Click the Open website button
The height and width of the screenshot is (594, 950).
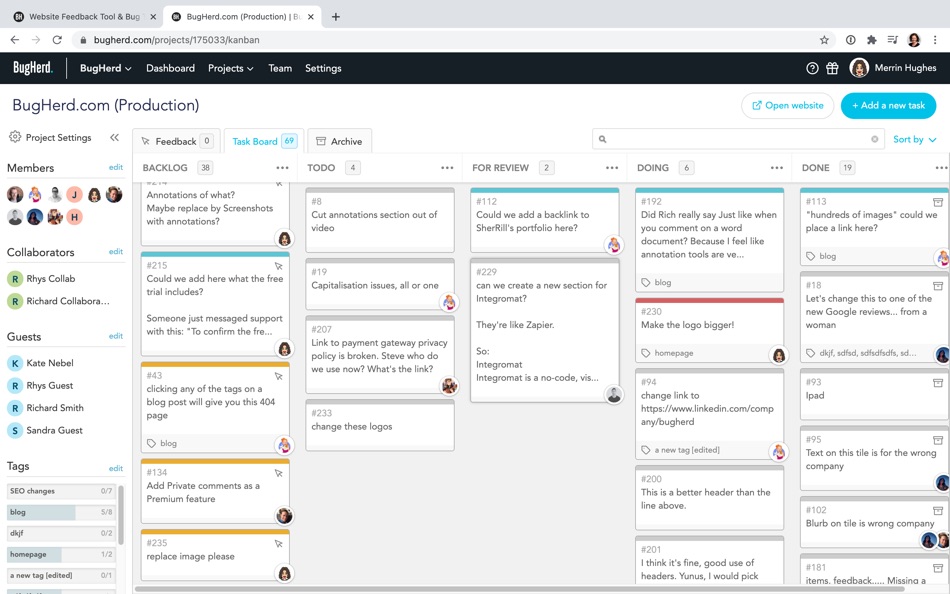pyautogui.click(x=788, y=105)
